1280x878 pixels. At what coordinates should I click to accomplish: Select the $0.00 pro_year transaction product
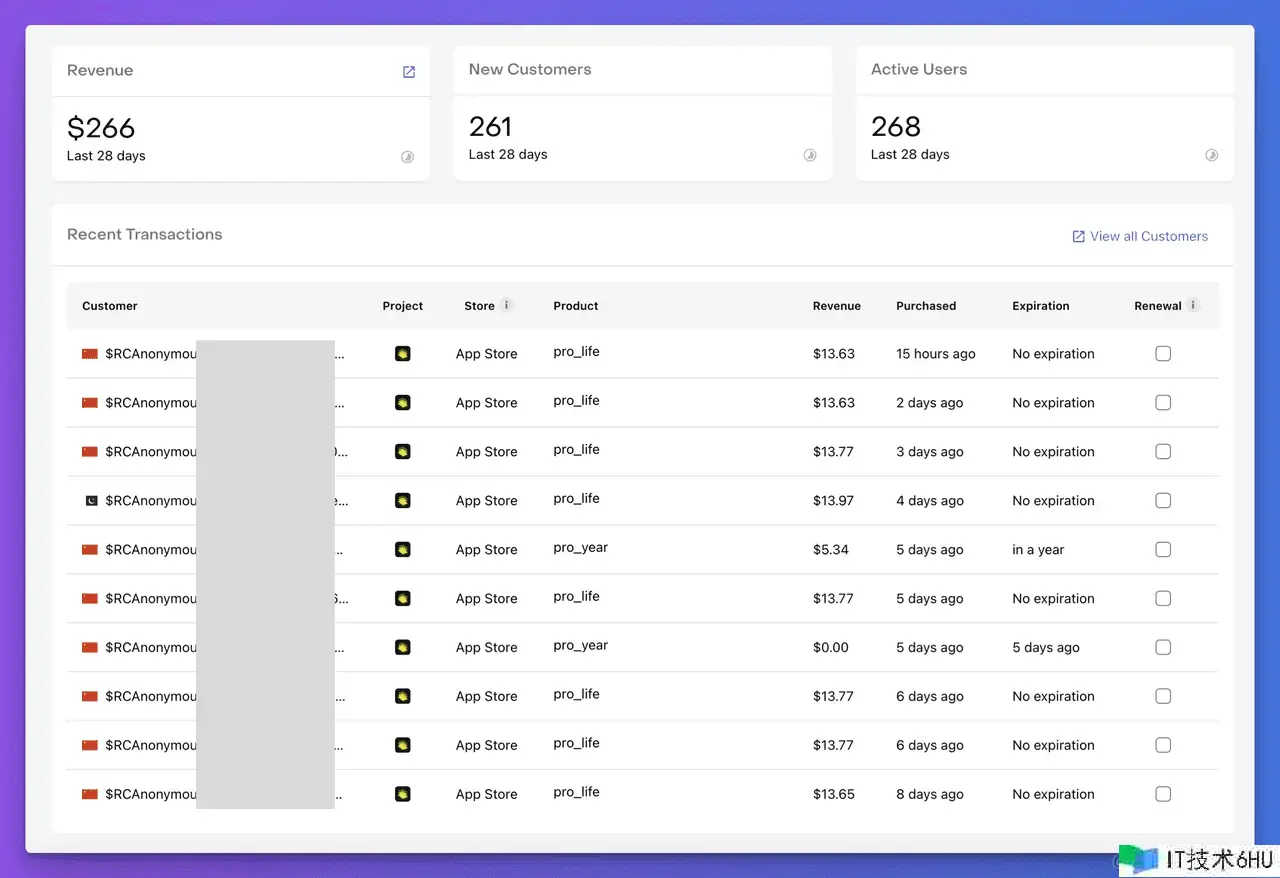[580, 646]
